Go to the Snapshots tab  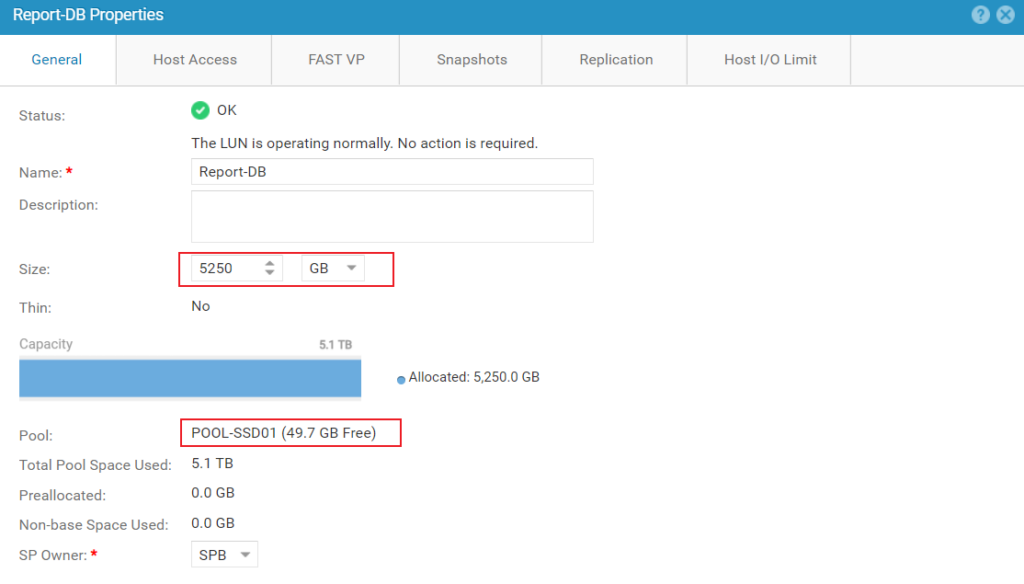(x=472, y=60)
